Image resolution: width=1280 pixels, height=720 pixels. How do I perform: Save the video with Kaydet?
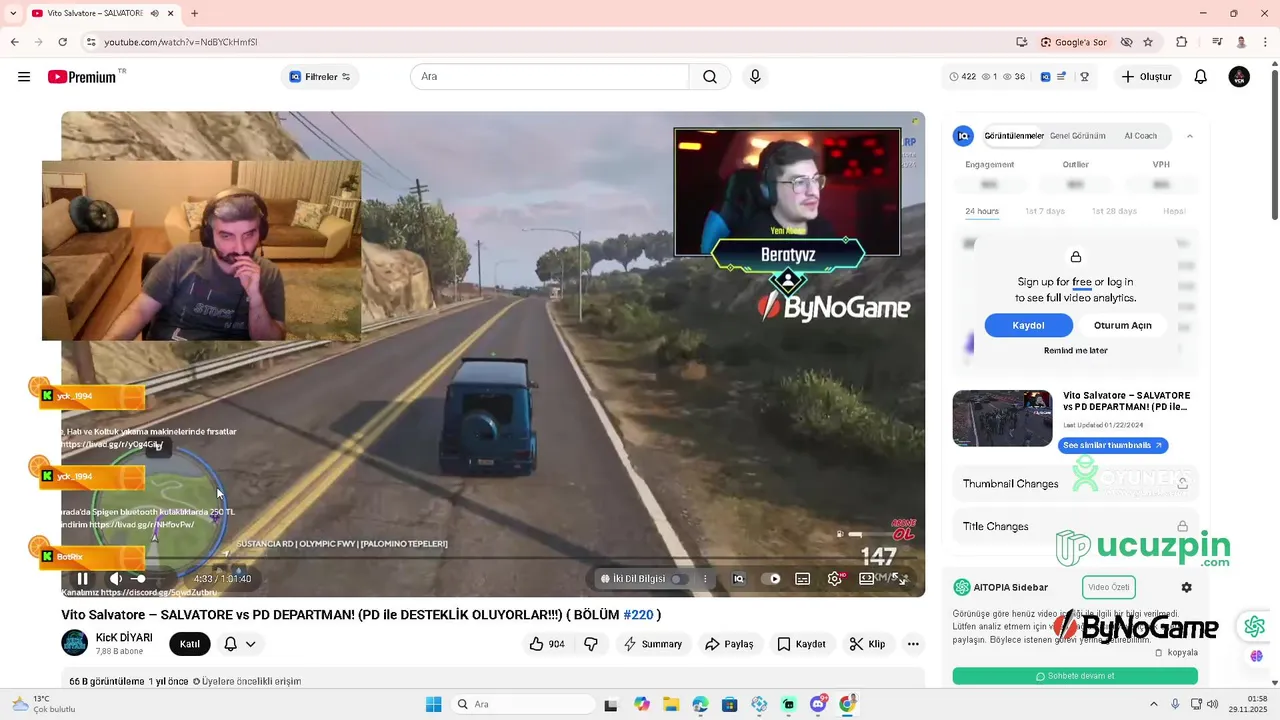click(802, 644)
